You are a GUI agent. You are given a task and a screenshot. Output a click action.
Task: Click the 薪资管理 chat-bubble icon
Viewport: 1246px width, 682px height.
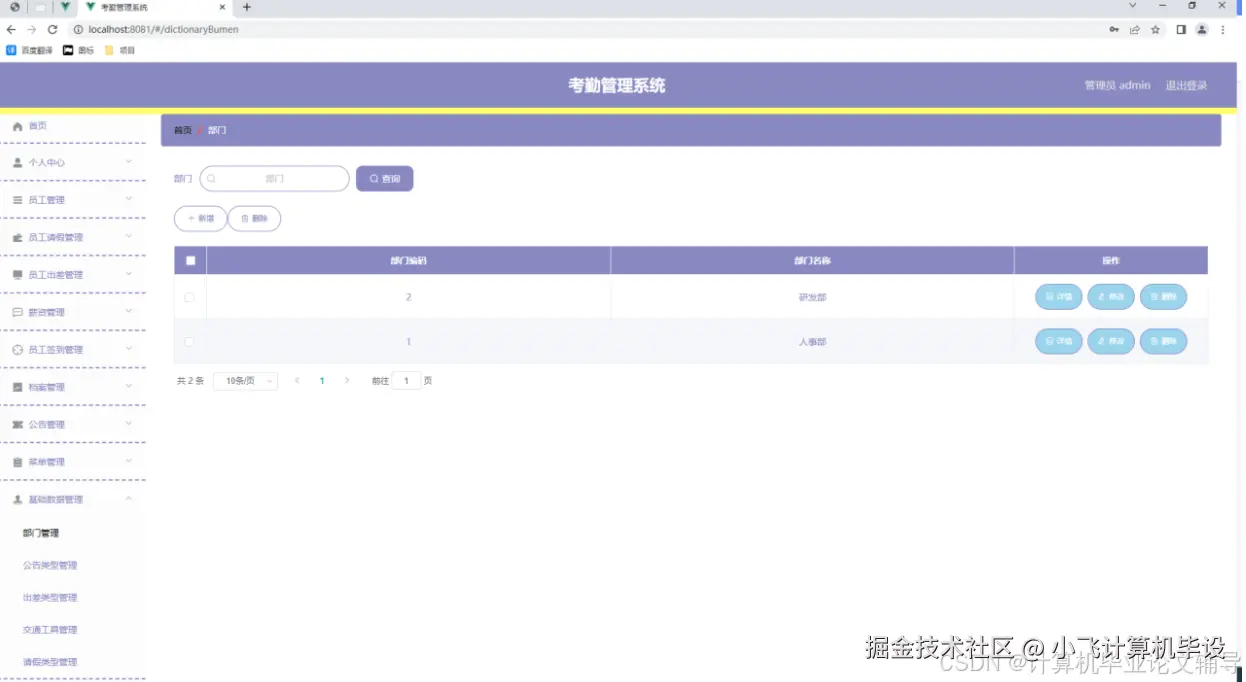pos(16,311)
